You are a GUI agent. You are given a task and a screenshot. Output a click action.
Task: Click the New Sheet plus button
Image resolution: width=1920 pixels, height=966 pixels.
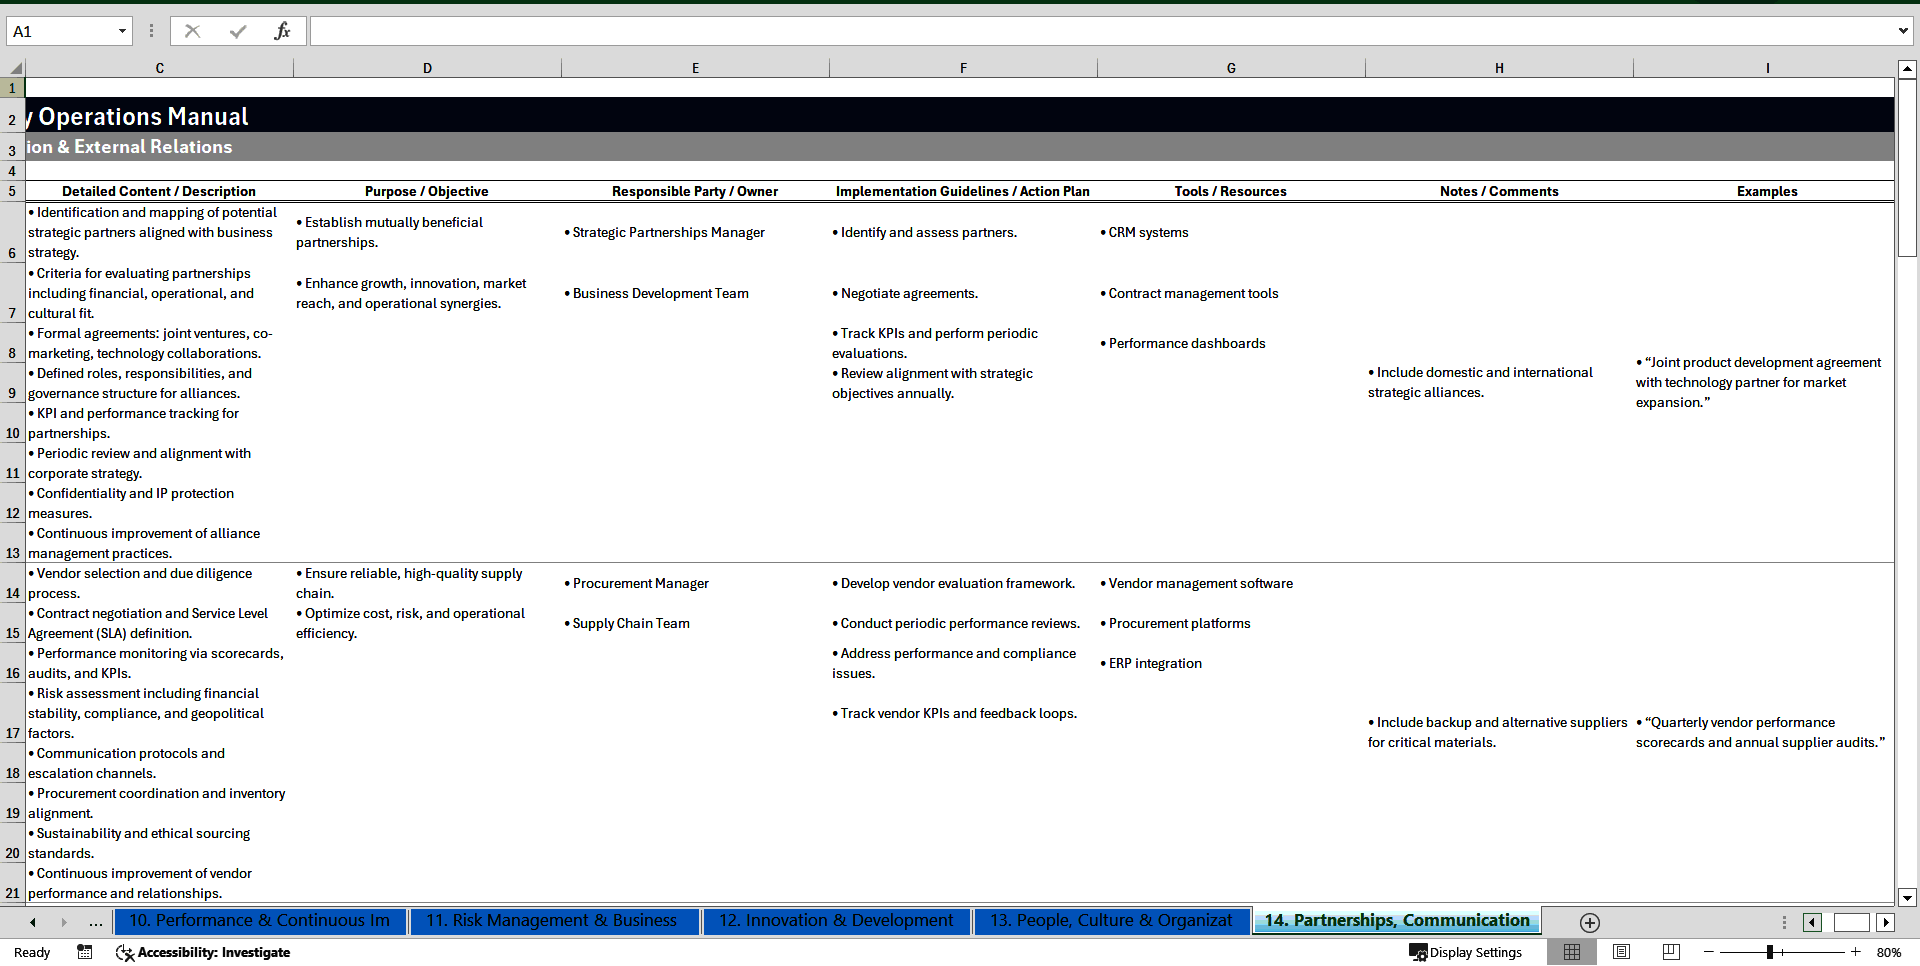tap(1589, 922)
